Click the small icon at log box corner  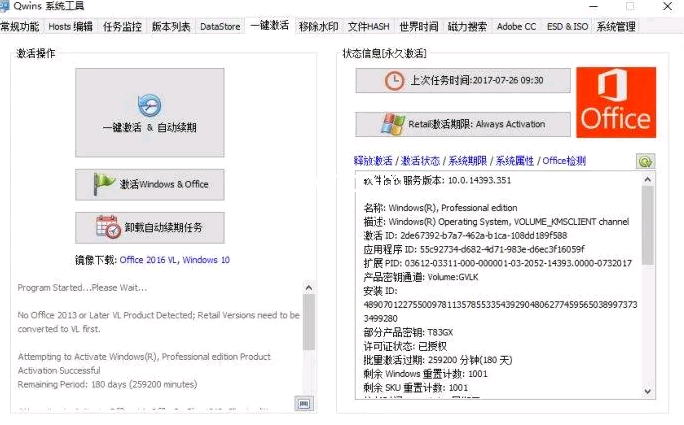pyautogui.click(x=303, y=402)
